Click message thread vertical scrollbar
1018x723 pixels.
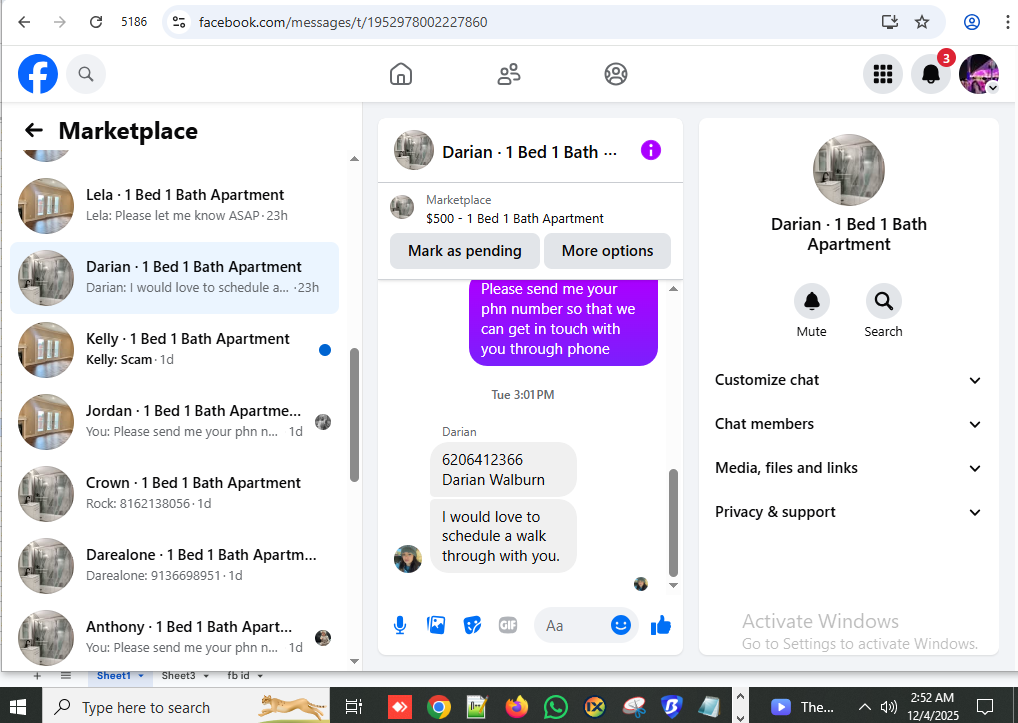coord(673,523)
